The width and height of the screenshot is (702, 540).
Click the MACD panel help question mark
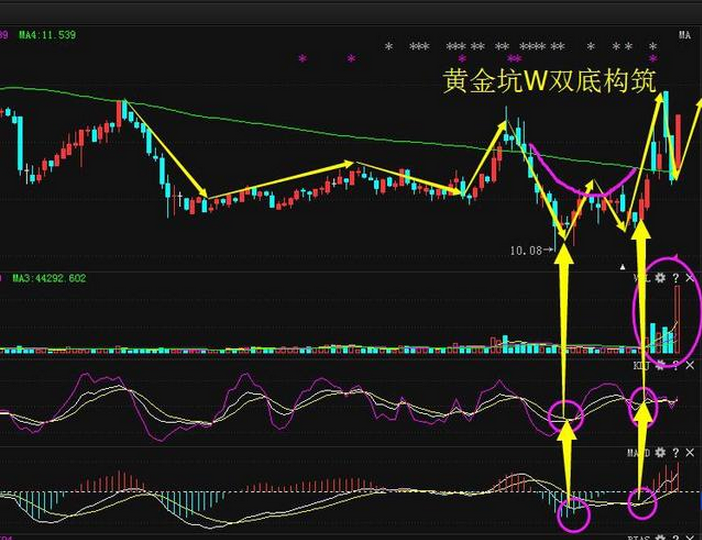tap(677, 453)
